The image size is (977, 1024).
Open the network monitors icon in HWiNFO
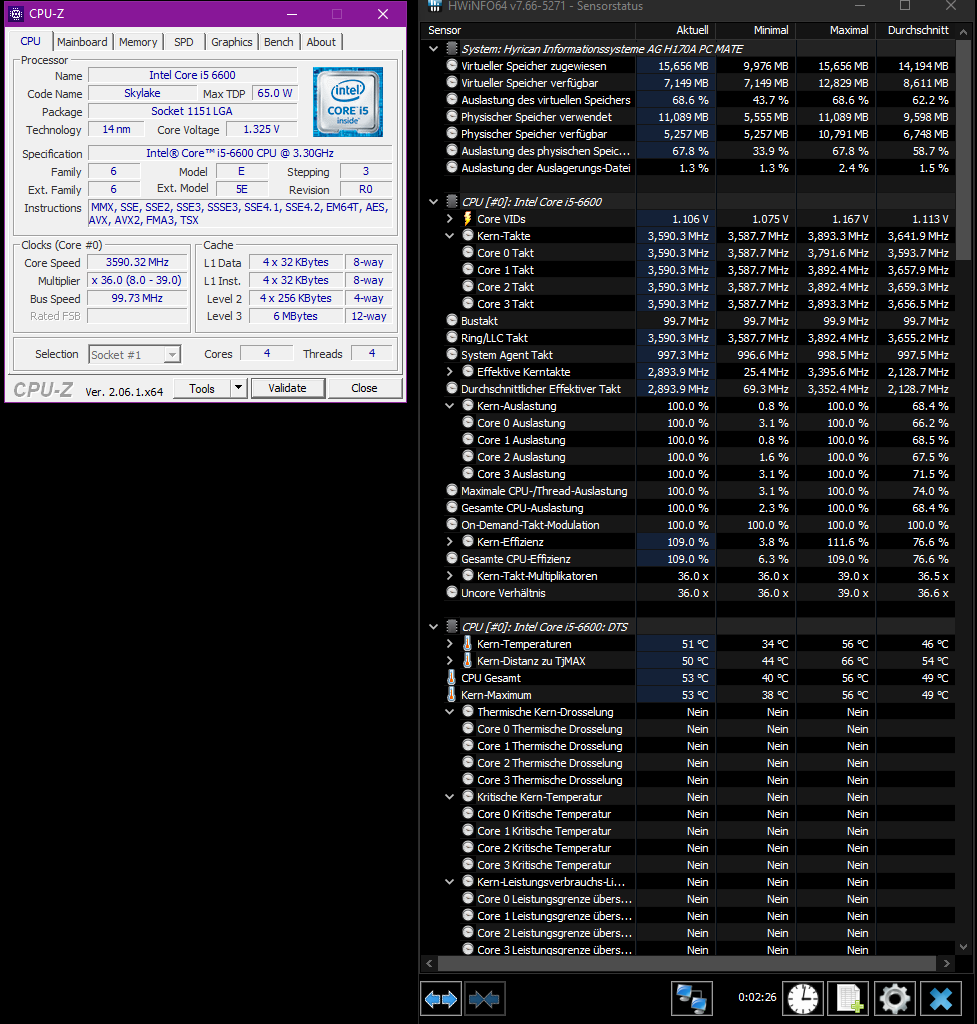[692, 999]
